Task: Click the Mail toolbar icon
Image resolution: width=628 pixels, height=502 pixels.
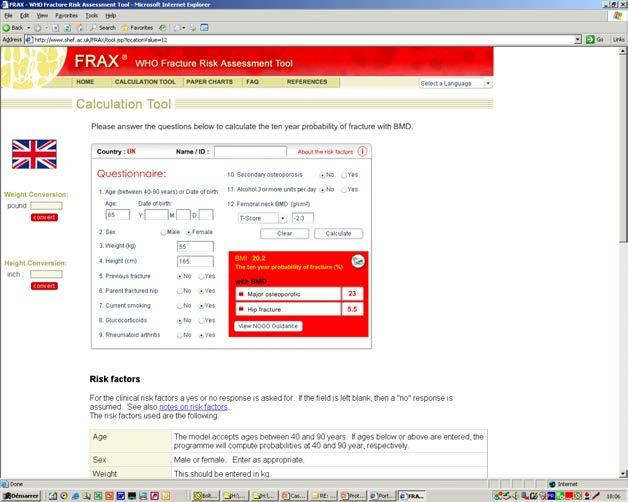Action: (177, 28)
